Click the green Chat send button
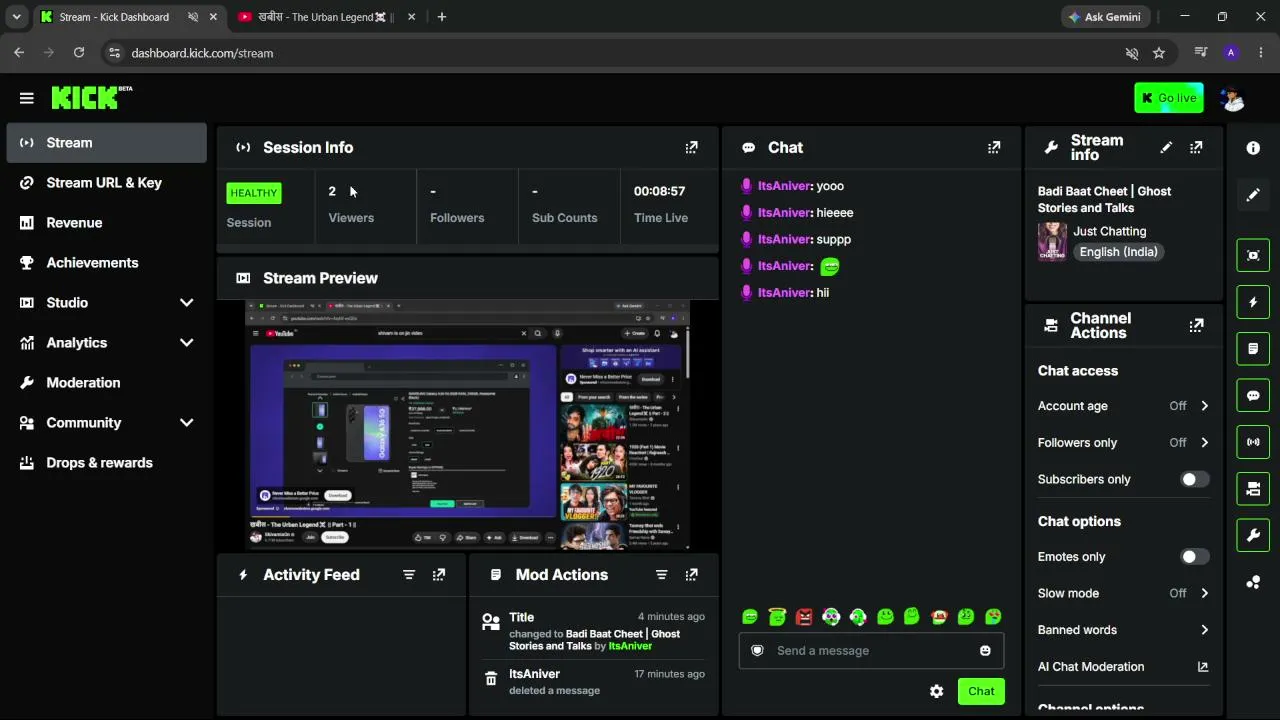The image size is (1280, 720). 981,691
